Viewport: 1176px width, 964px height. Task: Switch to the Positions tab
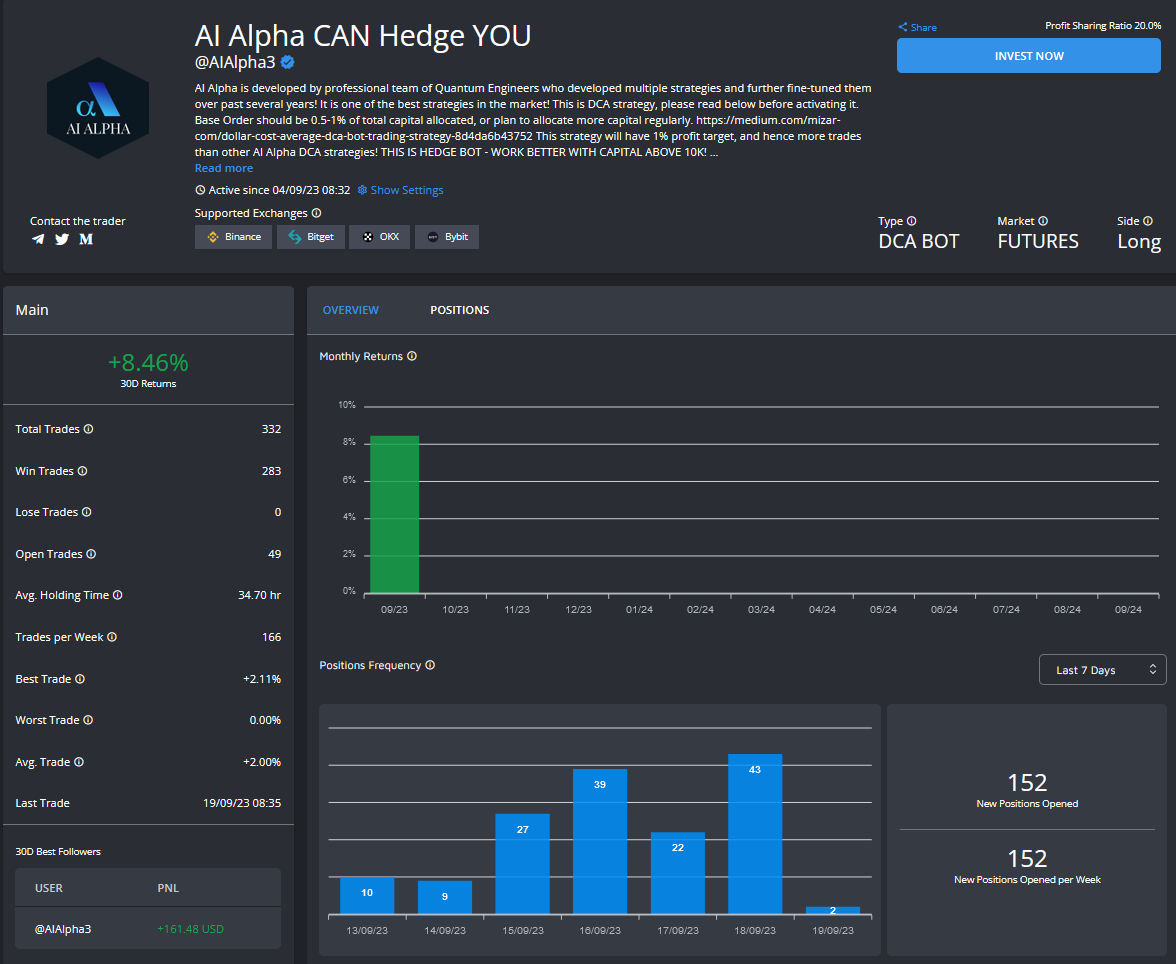coord(459,310)
